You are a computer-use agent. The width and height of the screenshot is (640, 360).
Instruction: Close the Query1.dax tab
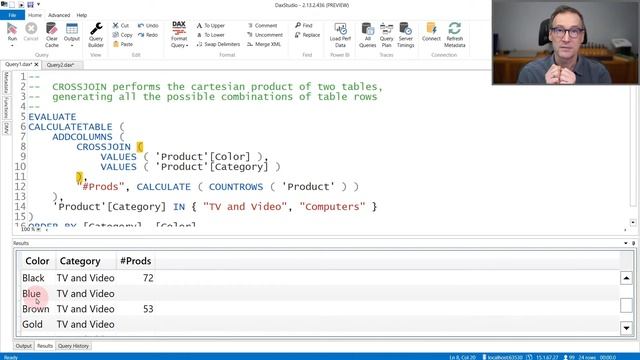(36, 64)
